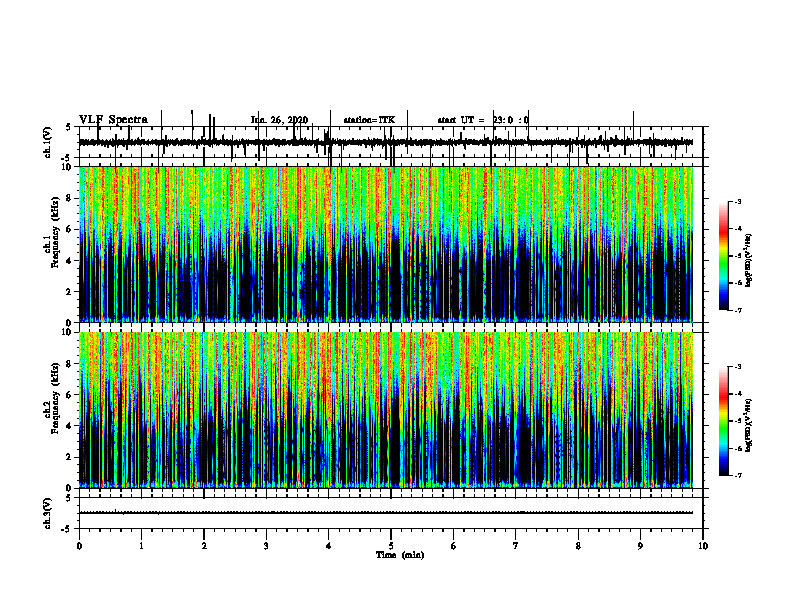
Task: Click time axis tick label "7"
Action: click(x=516, y=546)
